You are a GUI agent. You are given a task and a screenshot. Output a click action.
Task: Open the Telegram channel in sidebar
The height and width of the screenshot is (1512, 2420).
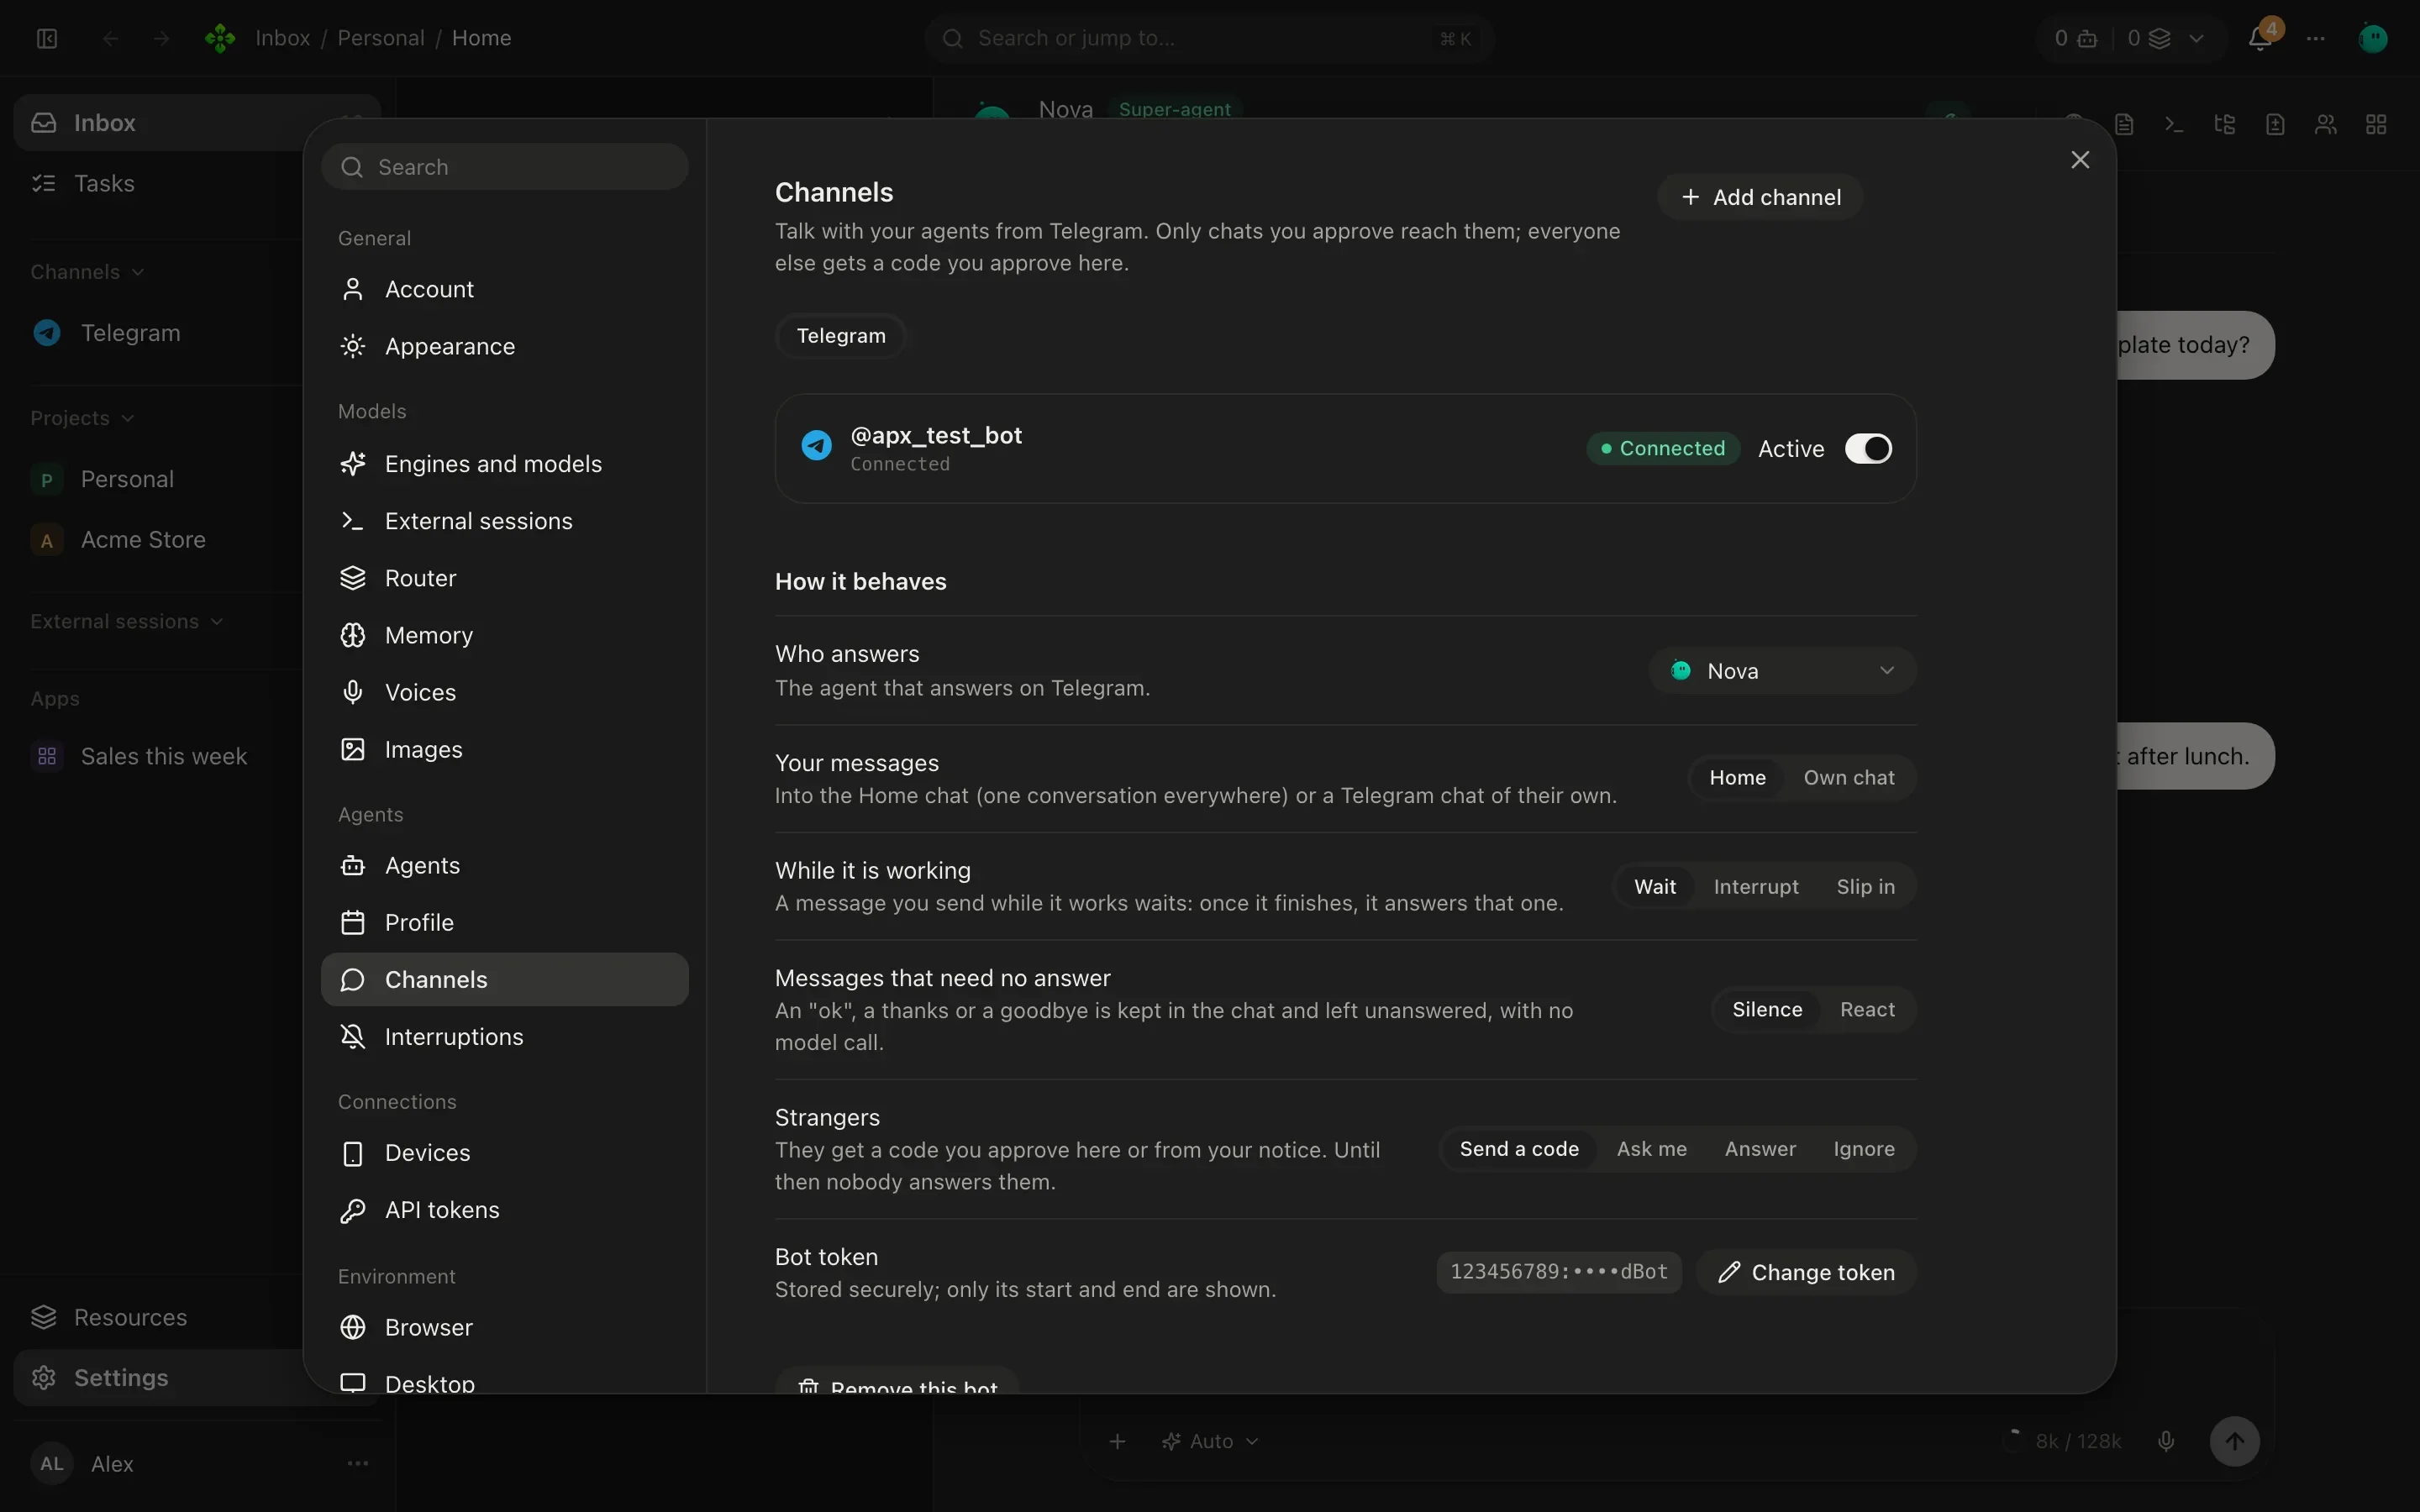click(x=160, y=333)
